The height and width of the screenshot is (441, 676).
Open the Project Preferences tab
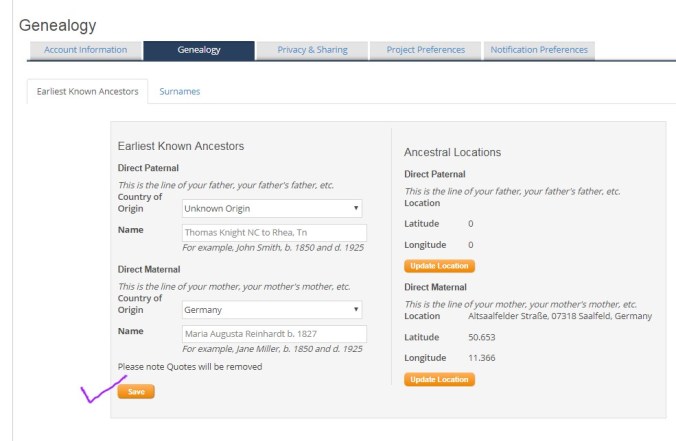pyautogui.click(x=425, y=50)
